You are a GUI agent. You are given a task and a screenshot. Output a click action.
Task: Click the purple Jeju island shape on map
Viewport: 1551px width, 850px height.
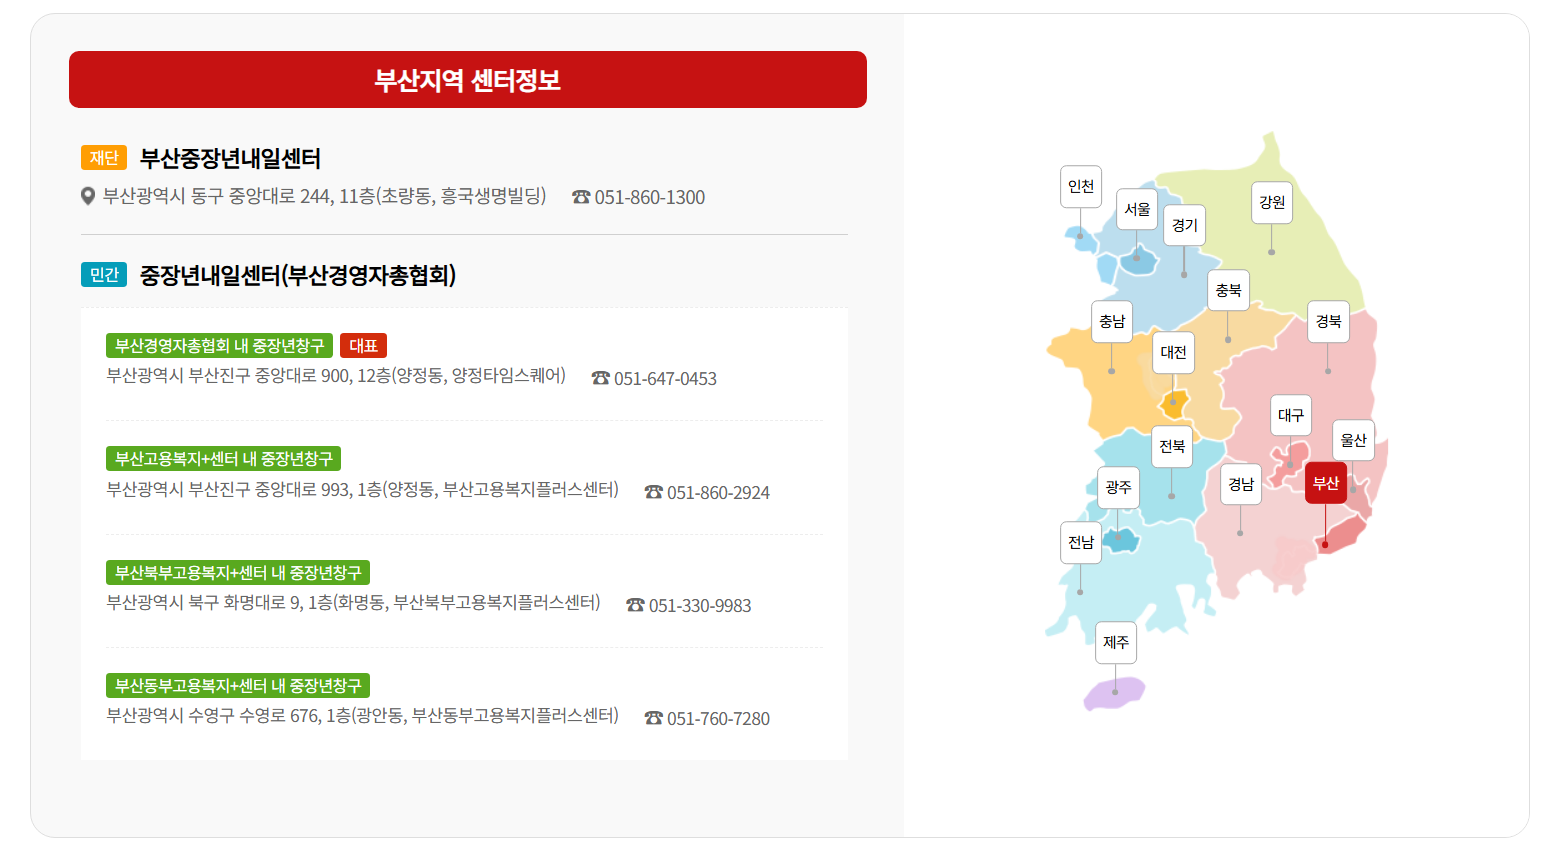pos(1113,695)
